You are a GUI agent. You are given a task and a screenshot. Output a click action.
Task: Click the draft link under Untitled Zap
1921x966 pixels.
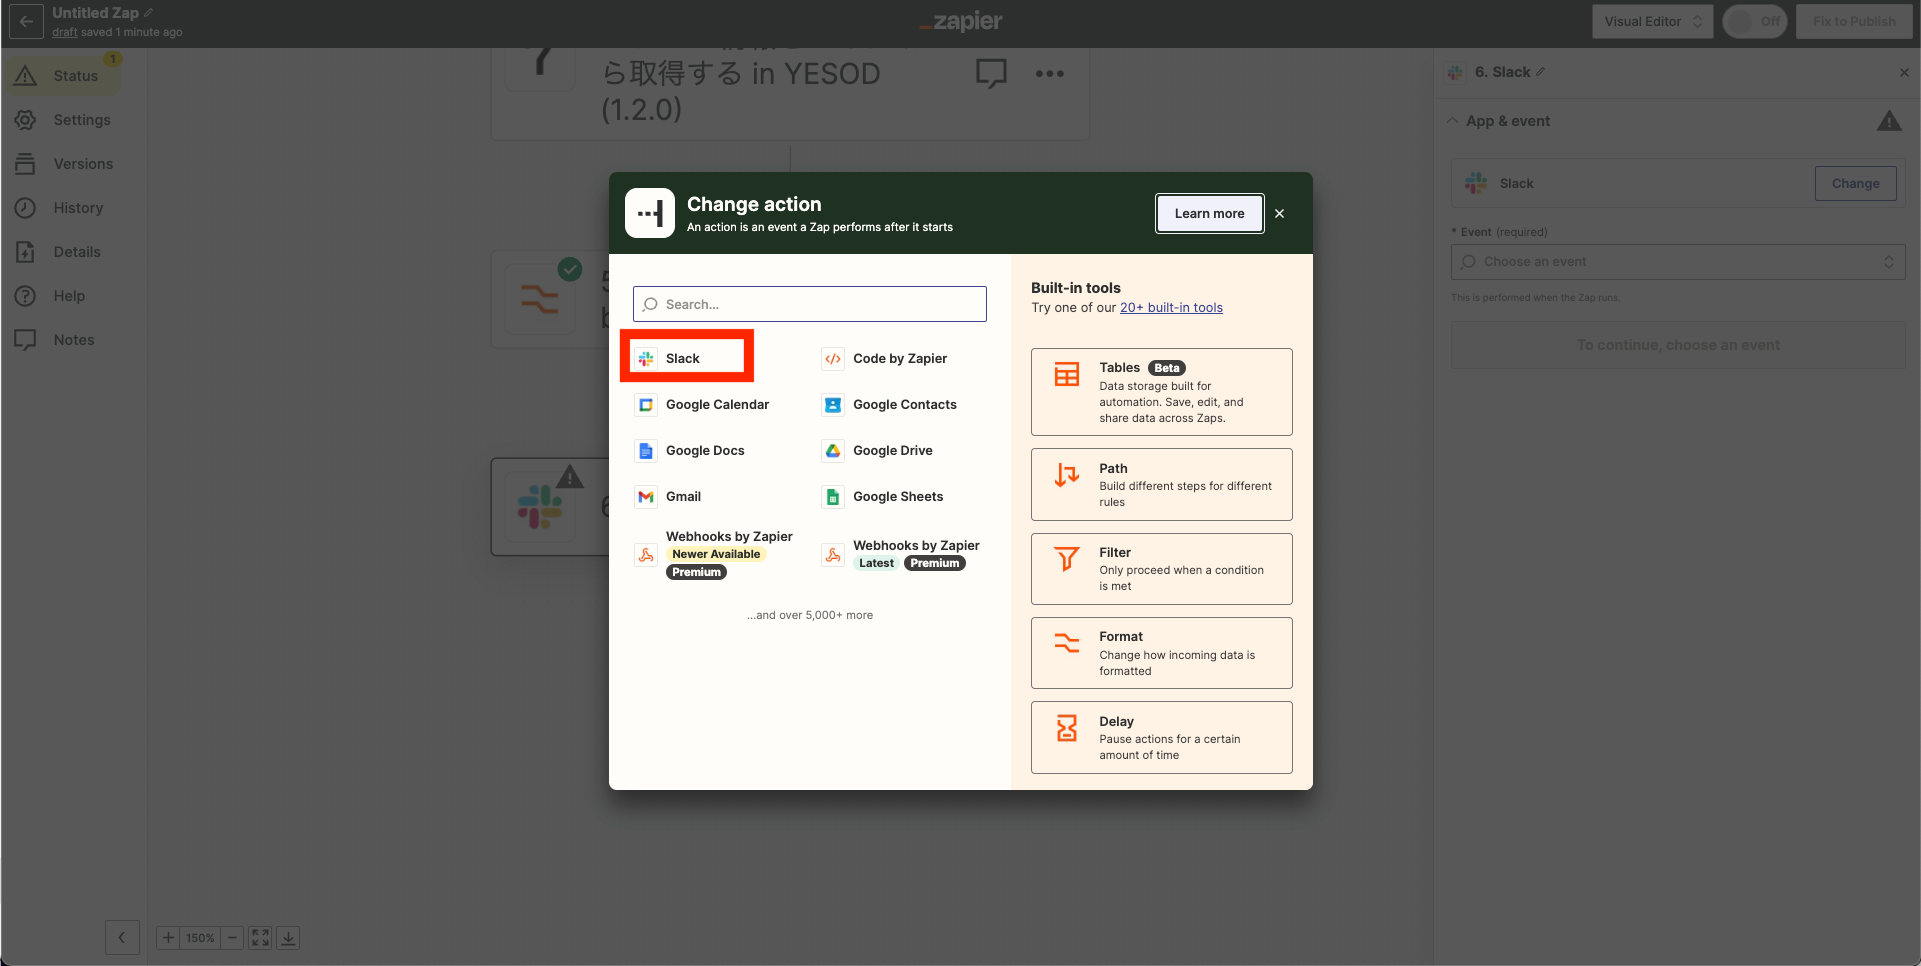pyautogui.click(x=65, y=32)
